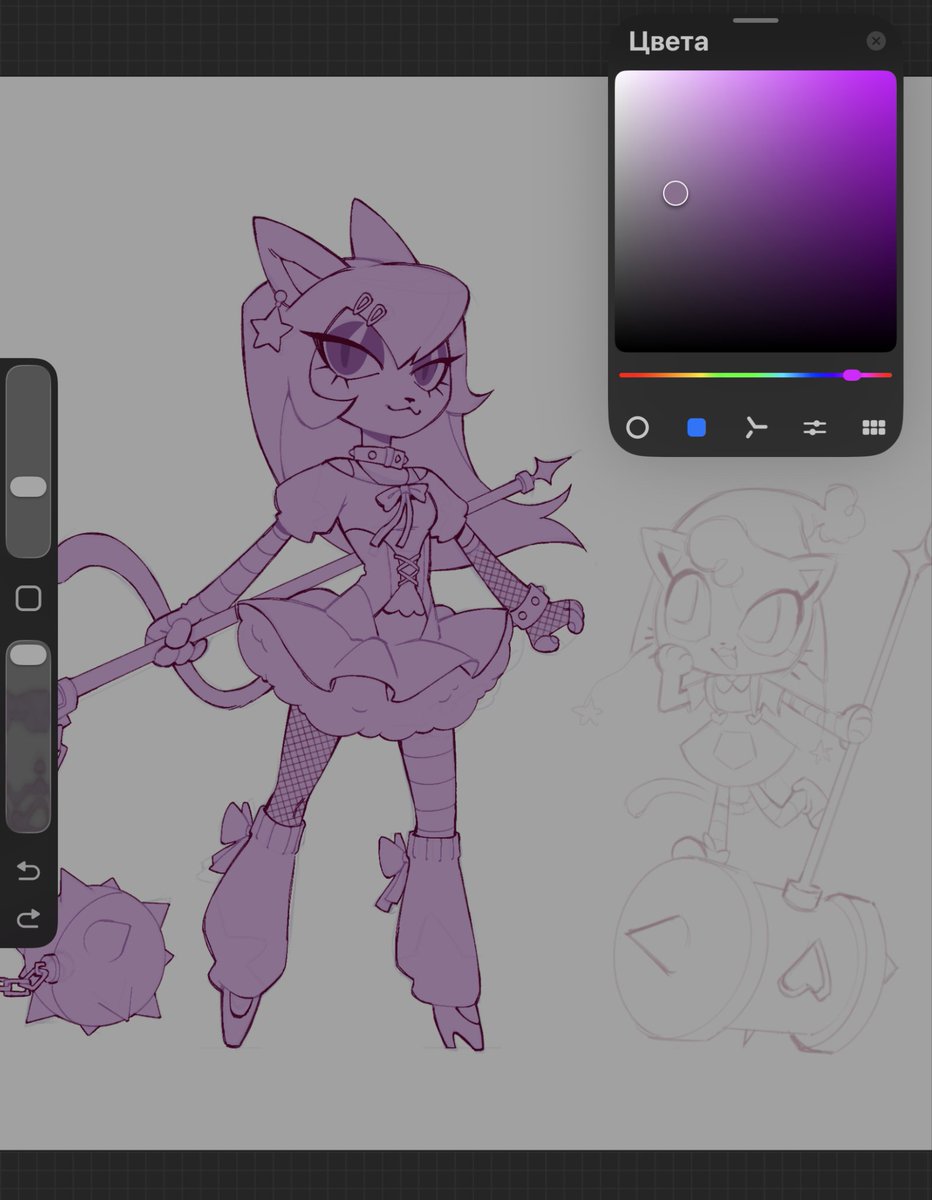Screen dimensions: 932x1200
Task: Click the Цвета panel drag handle
Action: pos(755,20)
